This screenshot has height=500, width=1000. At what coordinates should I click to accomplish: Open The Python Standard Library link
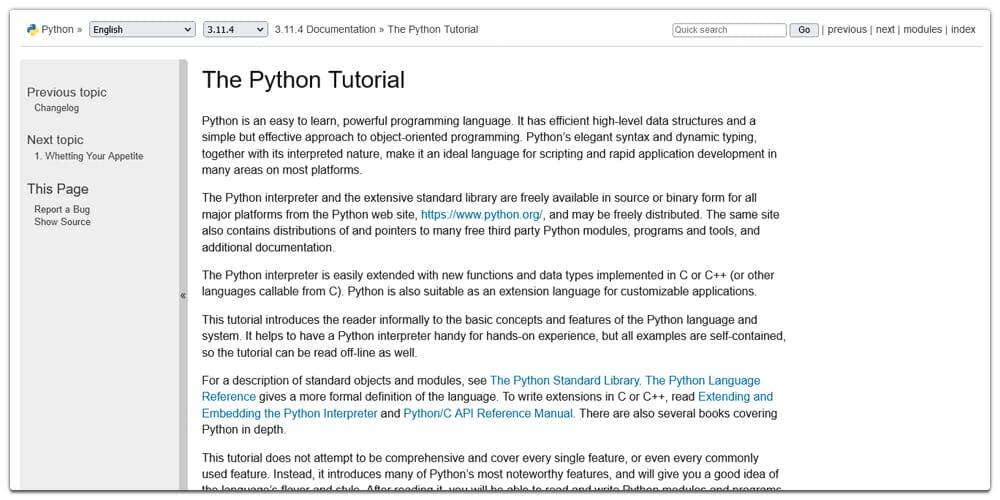(x=566, y=381)
